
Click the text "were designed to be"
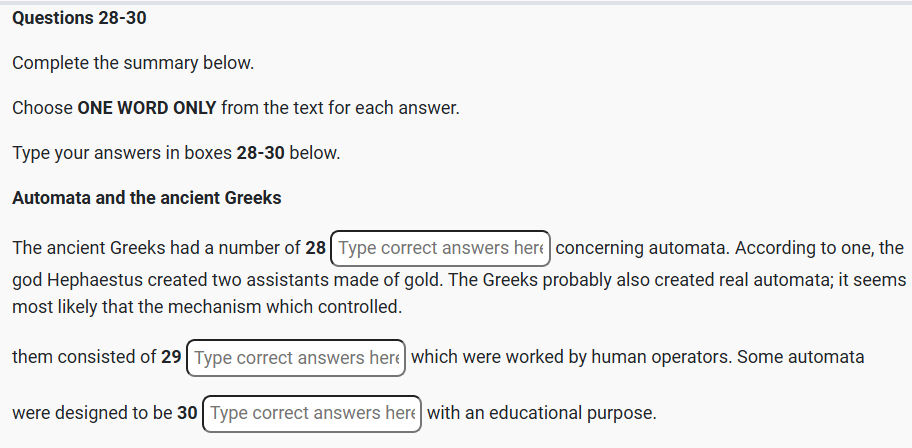pyautogui.click(x=91, y=413)
